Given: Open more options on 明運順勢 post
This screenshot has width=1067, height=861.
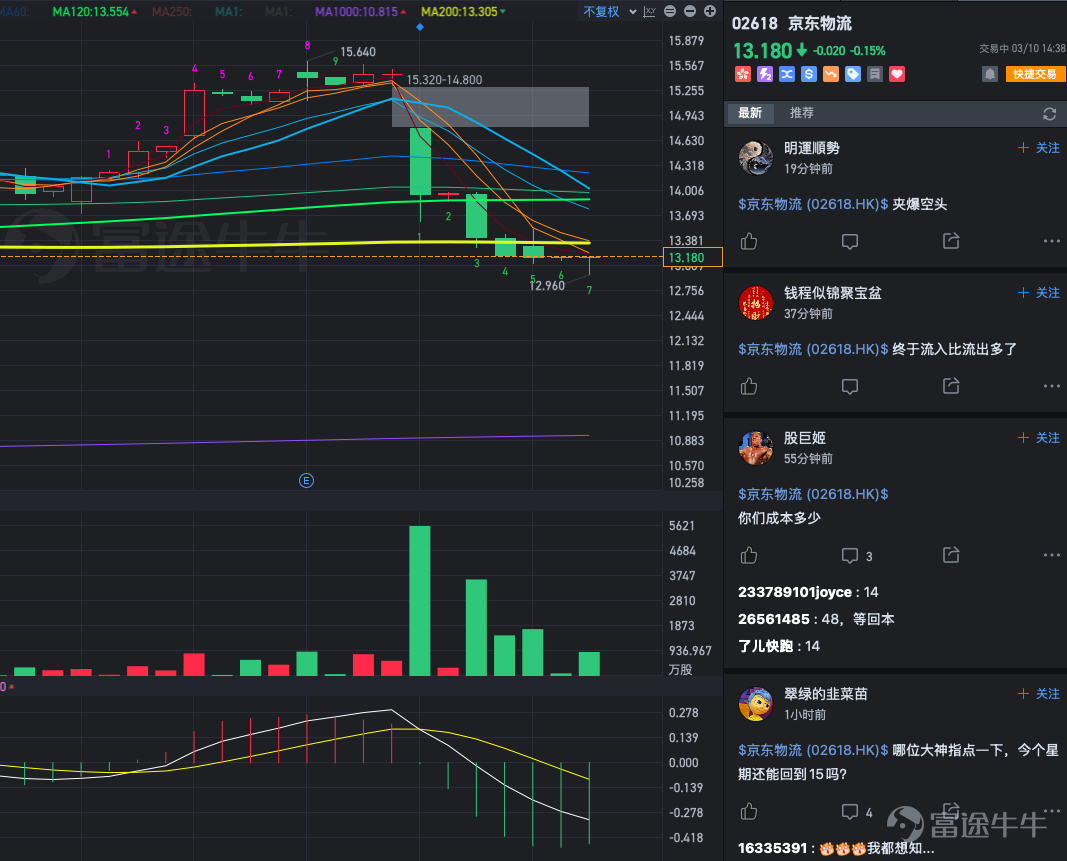Looking at the screenshot, I should (x=1051, y=241).
